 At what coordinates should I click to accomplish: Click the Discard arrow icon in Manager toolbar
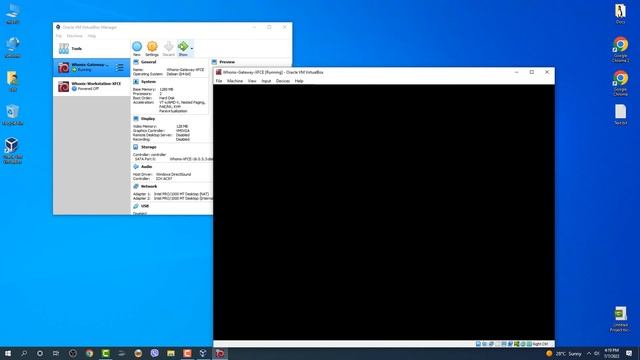[168, 47]
